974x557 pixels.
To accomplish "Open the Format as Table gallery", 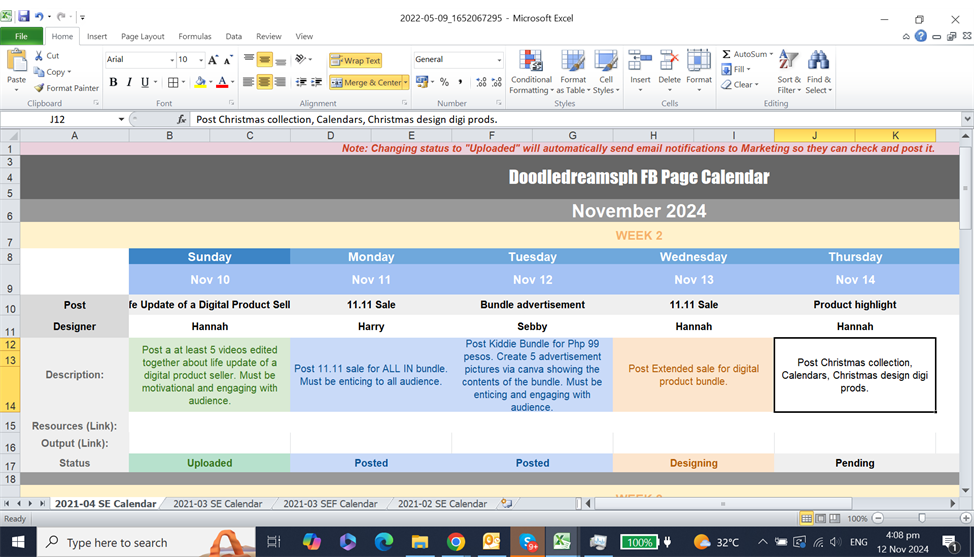I will (x=573, y=72).
